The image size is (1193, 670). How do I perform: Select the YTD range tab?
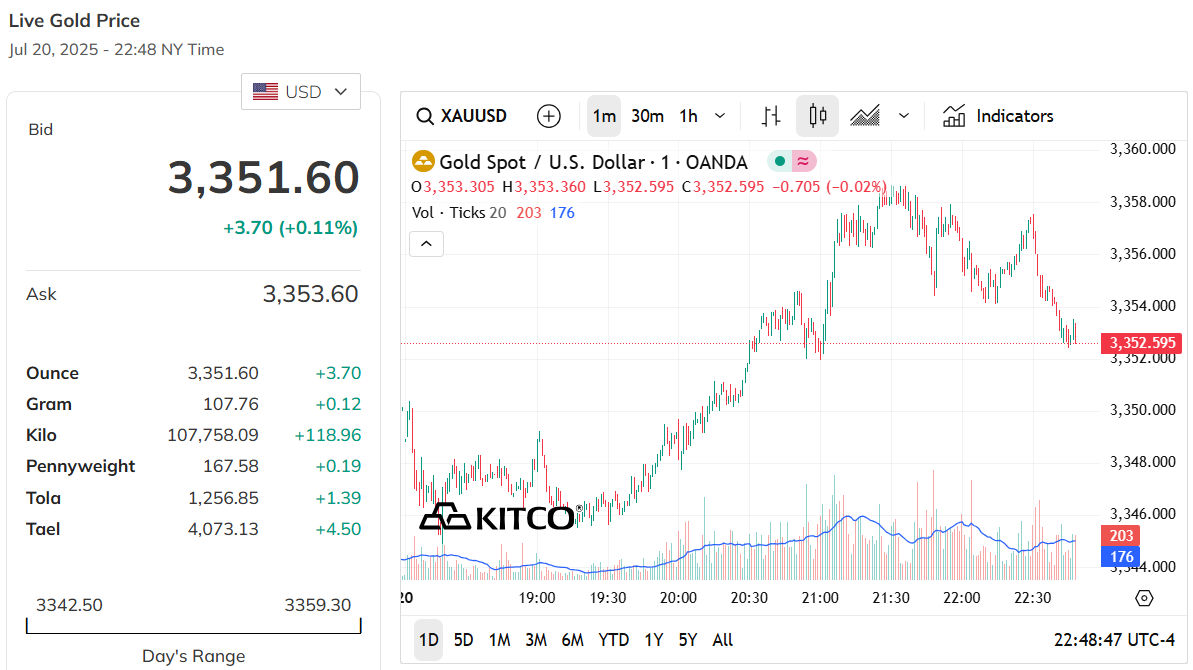click(613, 640)
